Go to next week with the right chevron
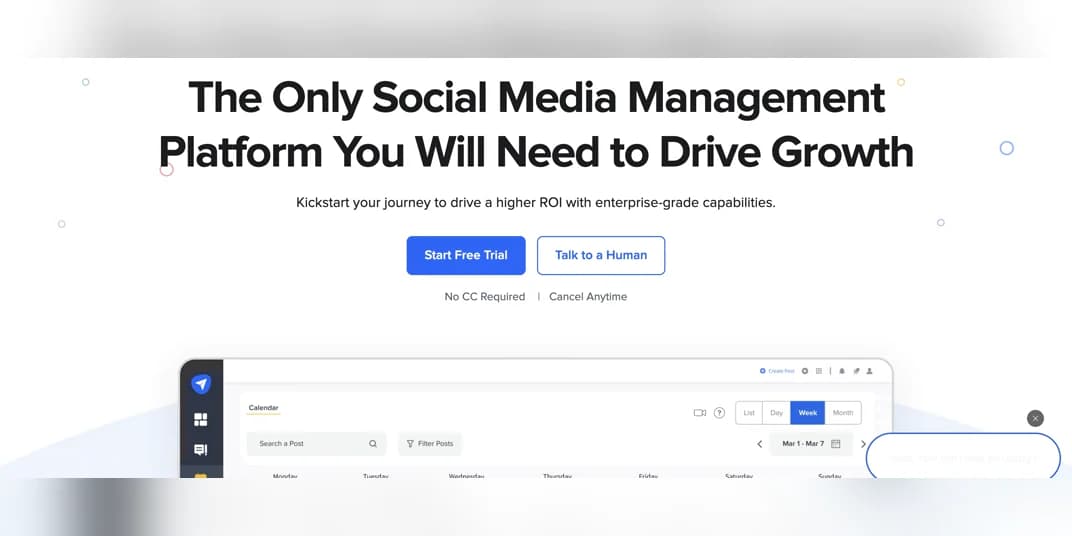 [x=863, y=444]
